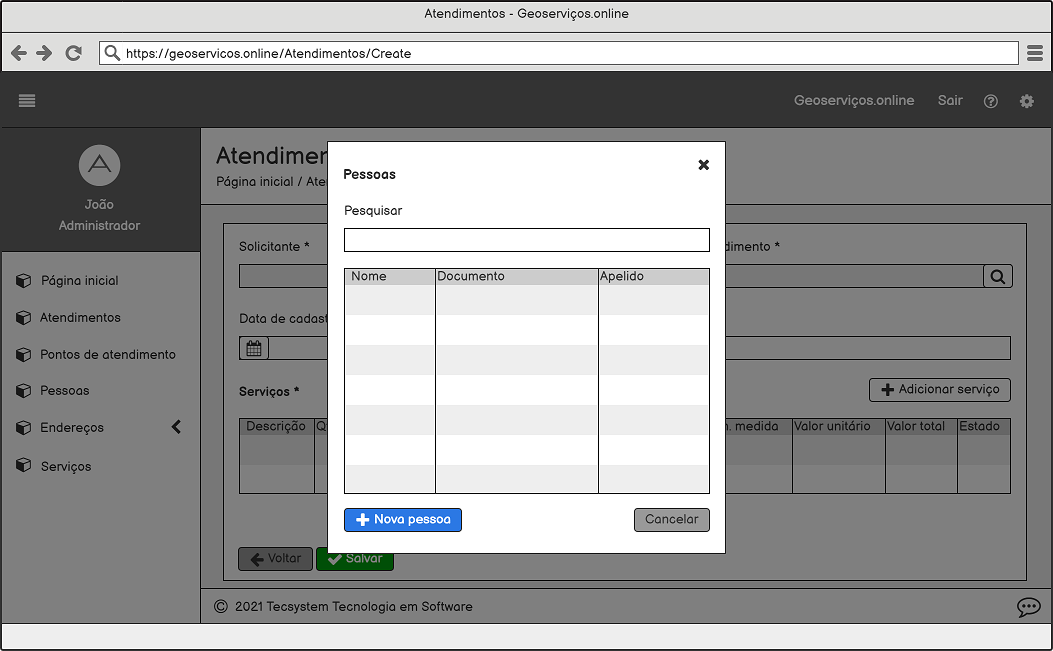Image resolution: width=1053 pixels, height=651 pixels.
Task: Click the magnifier search icon button
Action: [997, 277]
